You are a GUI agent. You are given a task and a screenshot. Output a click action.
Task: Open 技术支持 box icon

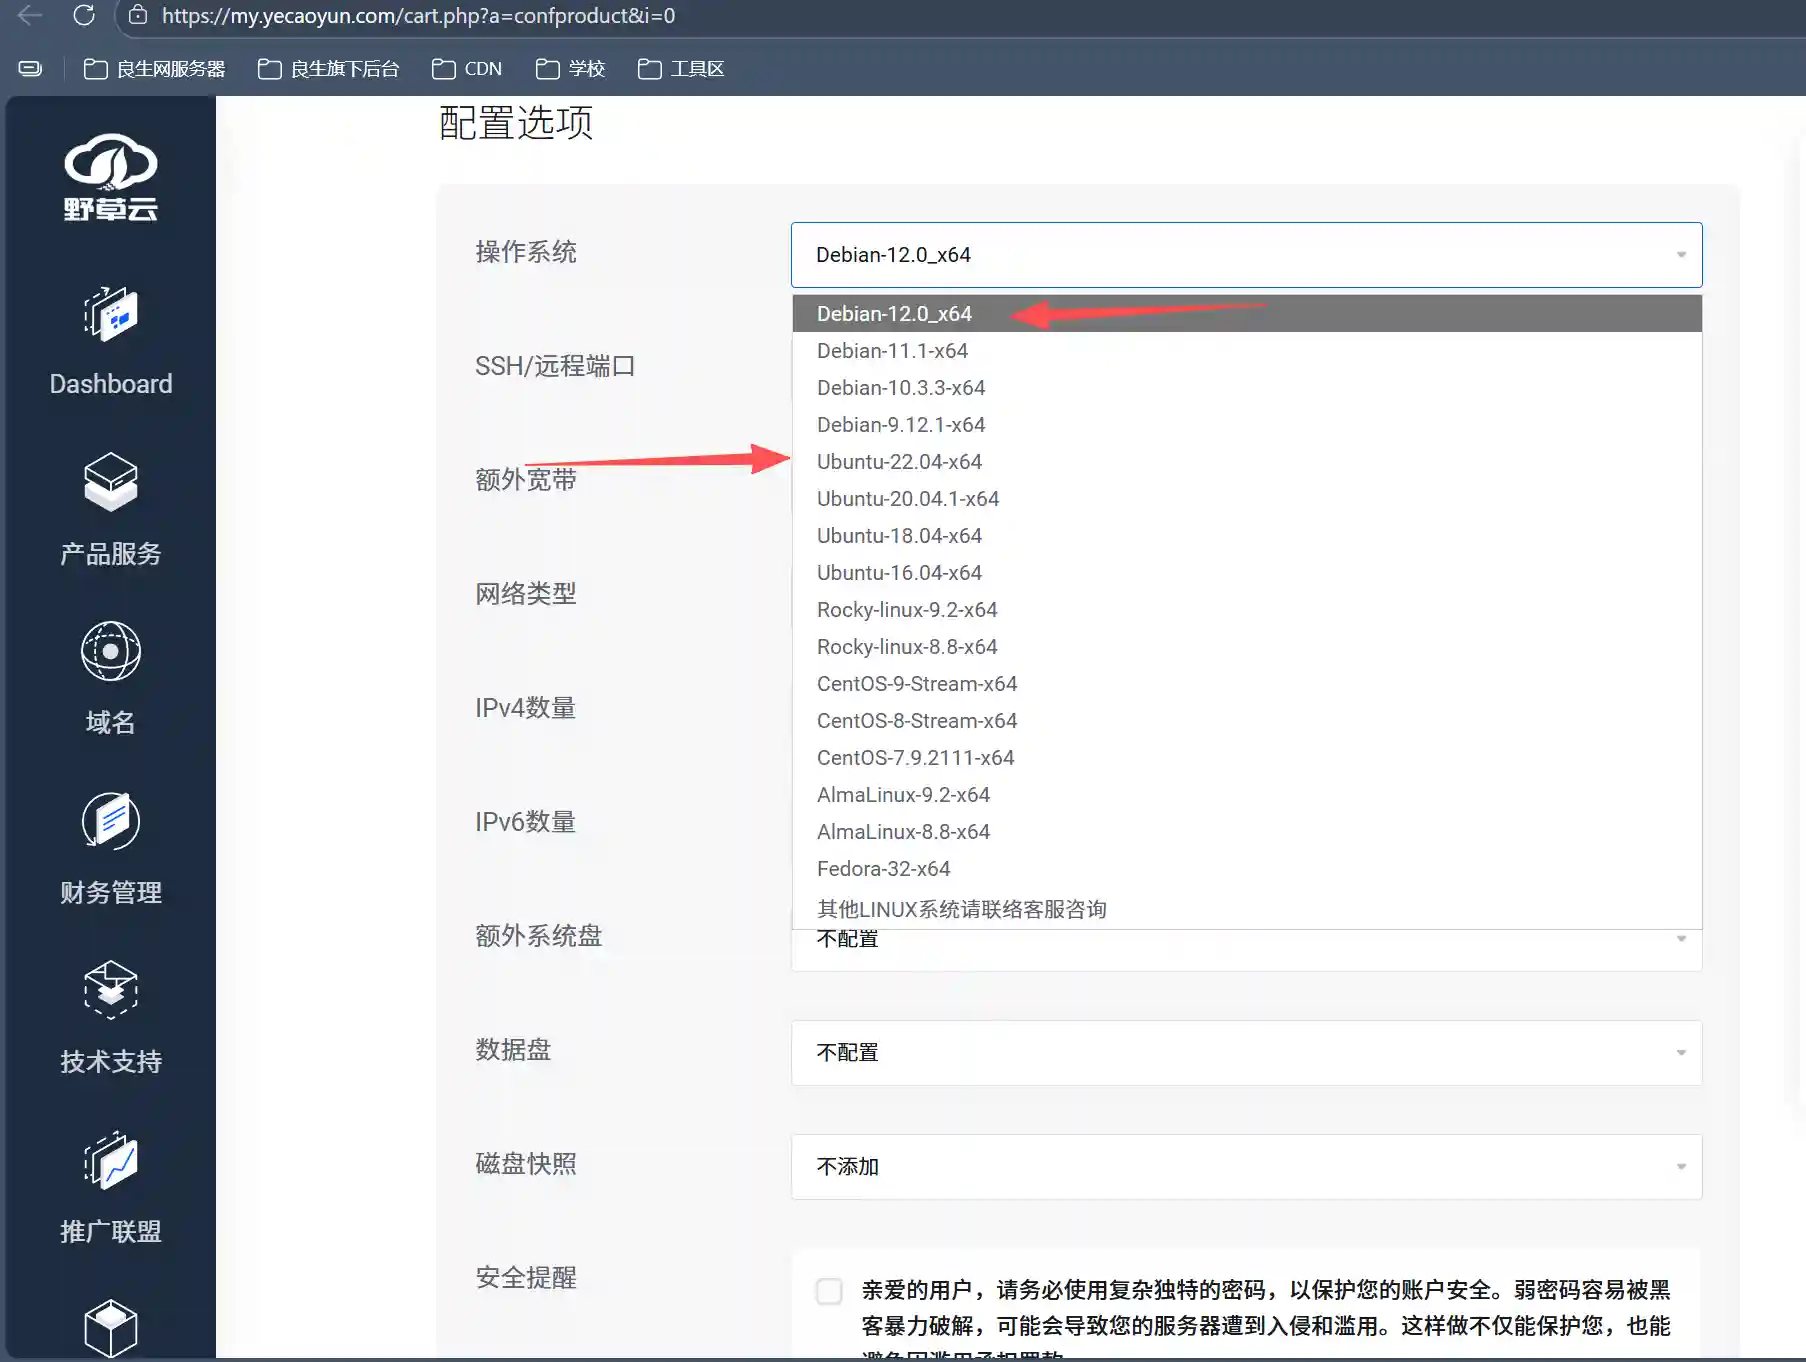click(x=111, y=989)
